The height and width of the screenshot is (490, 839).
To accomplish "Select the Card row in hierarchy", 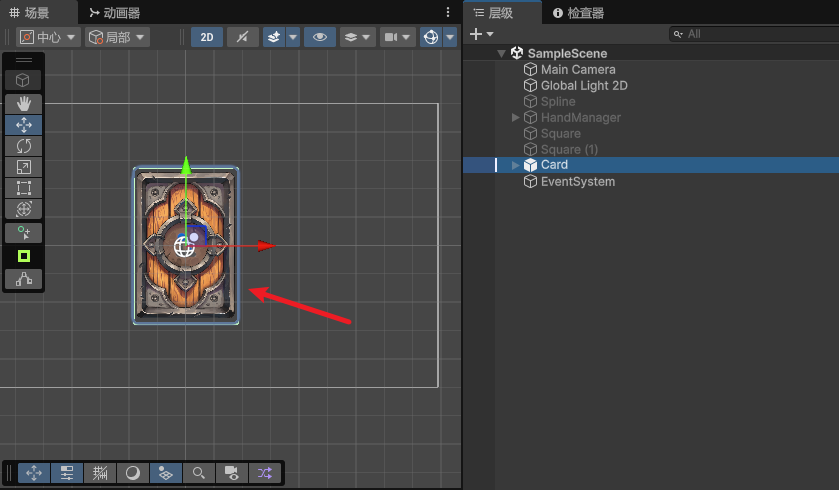I will (x=651, y=165).
